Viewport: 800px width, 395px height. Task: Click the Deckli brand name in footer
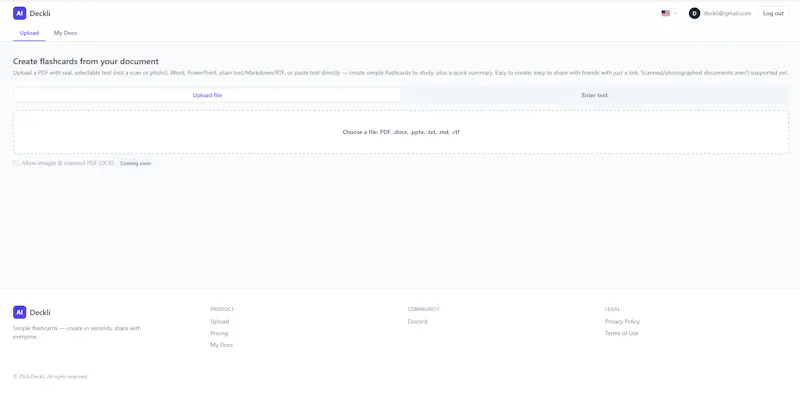point(40,312)
